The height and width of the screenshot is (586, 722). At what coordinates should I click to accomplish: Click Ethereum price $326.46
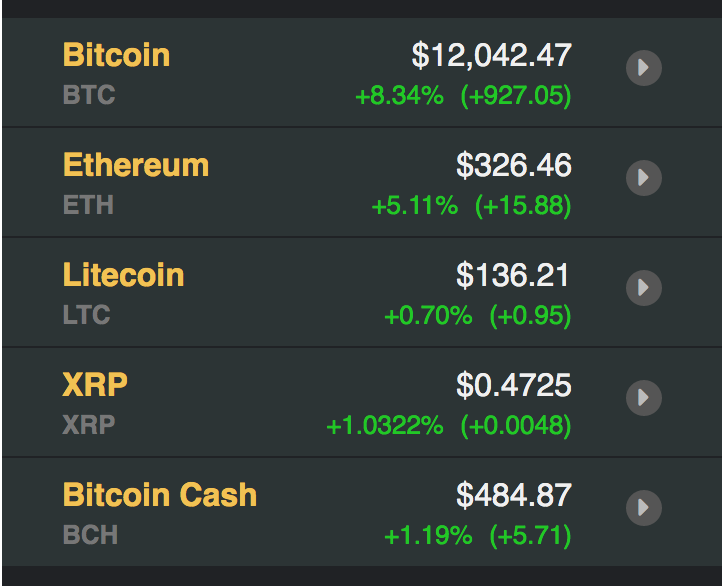click(x=514, y=165)
